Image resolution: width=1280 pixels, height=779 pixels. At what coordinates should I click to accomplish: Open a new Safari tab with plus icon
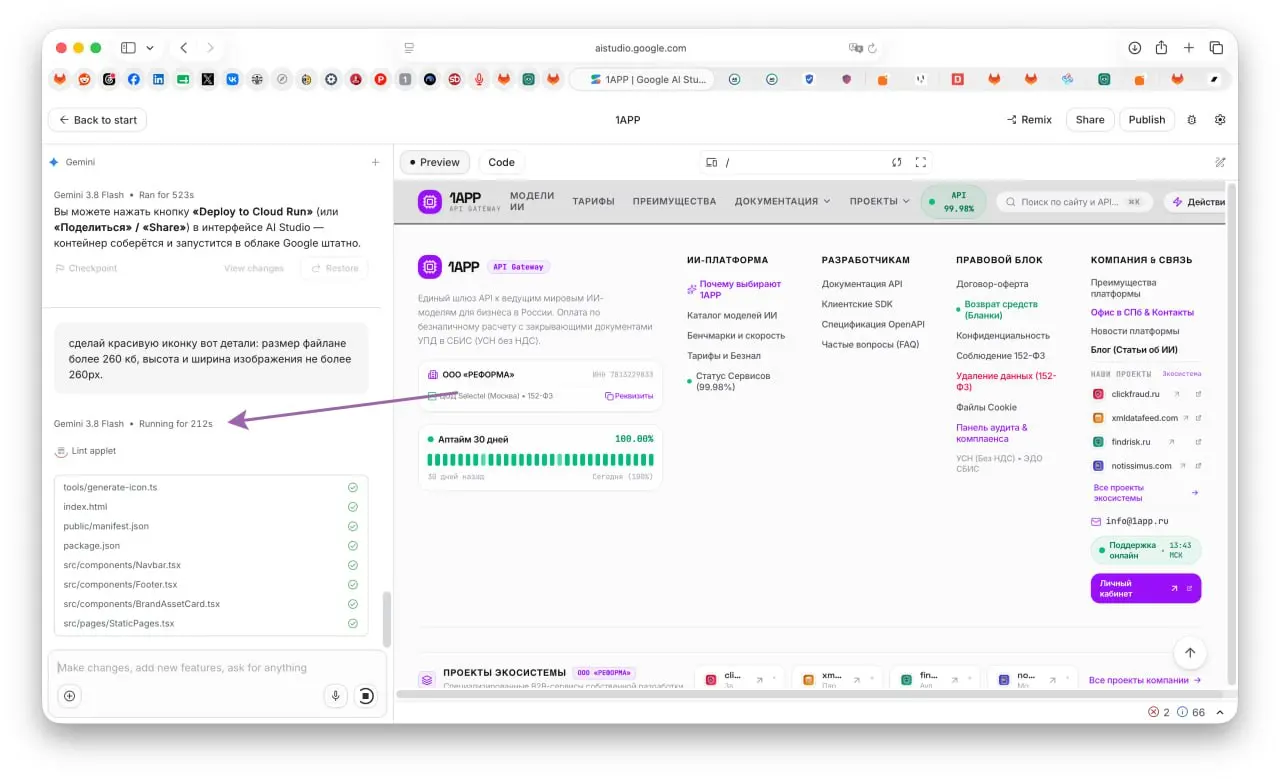(1189, 48)
